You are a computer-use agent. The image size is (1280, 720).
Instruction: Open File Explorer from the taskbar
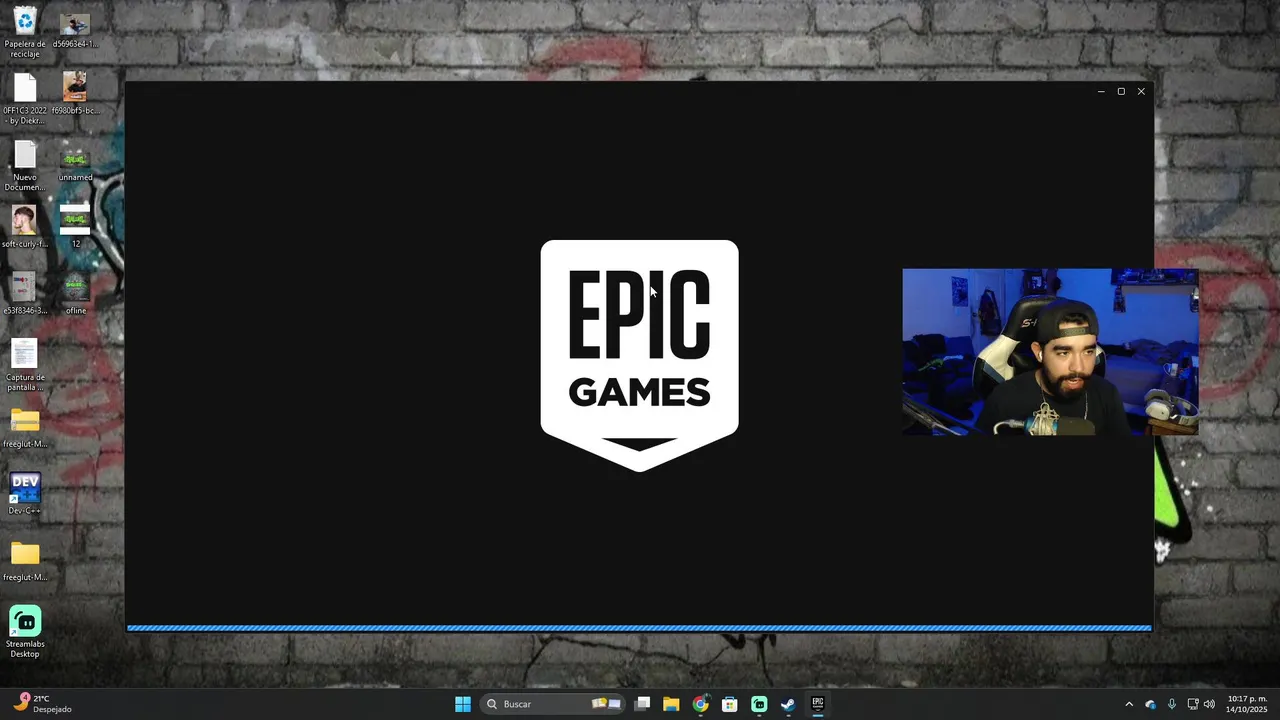(671, 704)
